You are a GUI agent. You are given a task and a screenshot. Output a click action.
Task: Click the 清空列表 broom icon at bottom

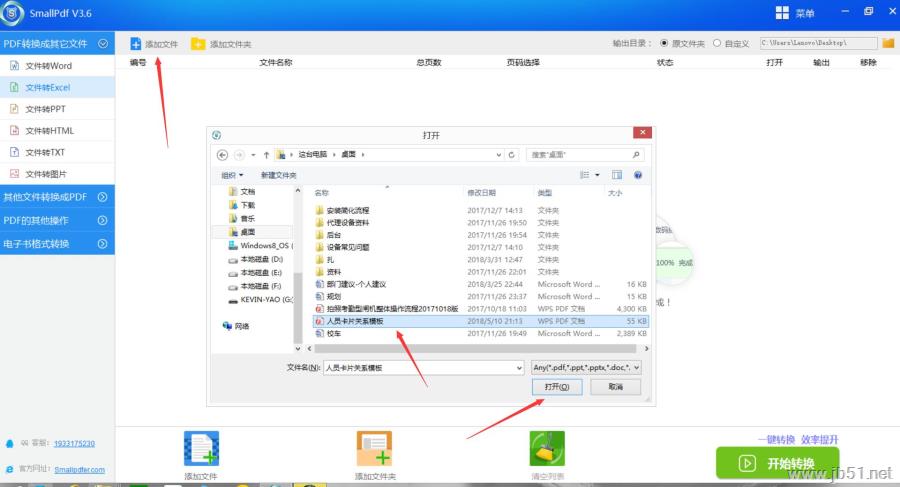[547, 449]
